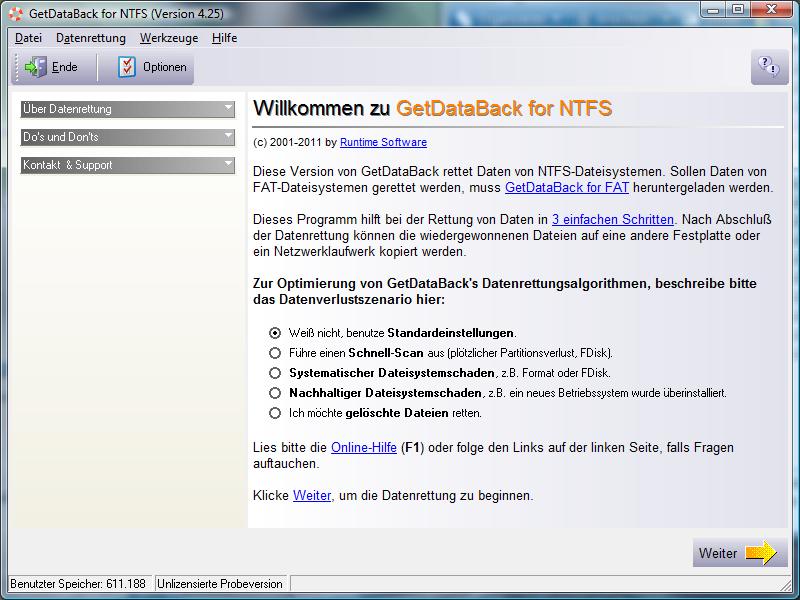Viewport: 800px width, 600px height.
Task: Open the GetDataBack for FAT link
Action: pos(567,188)
